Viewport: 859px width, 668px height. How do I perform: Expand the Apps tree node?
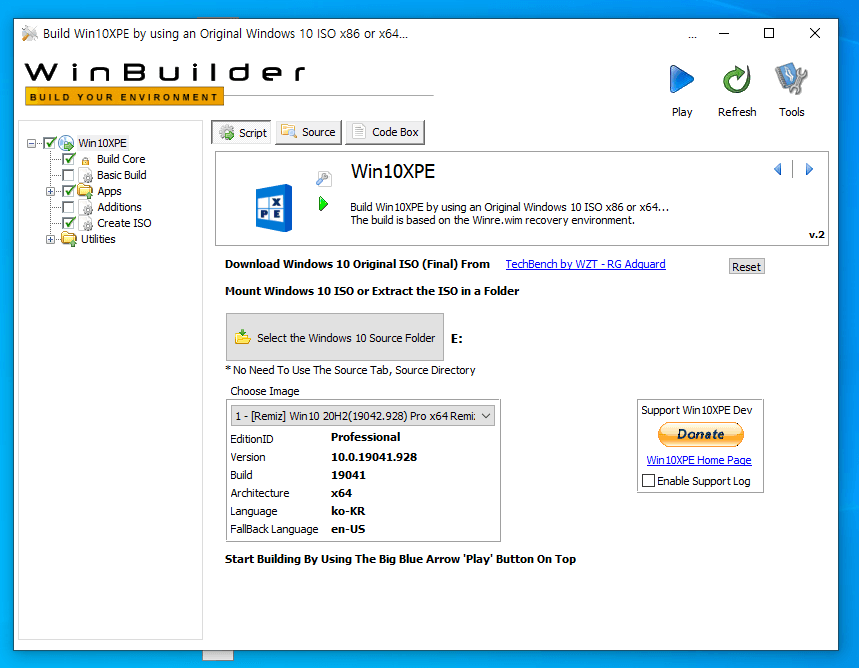click(x=50, y=191)
